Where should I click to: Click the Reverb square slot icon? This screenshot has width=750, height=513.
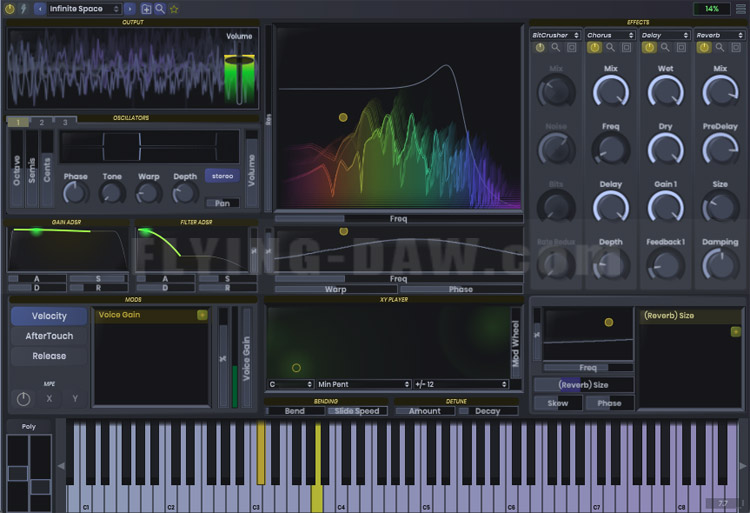coord(736,47)
